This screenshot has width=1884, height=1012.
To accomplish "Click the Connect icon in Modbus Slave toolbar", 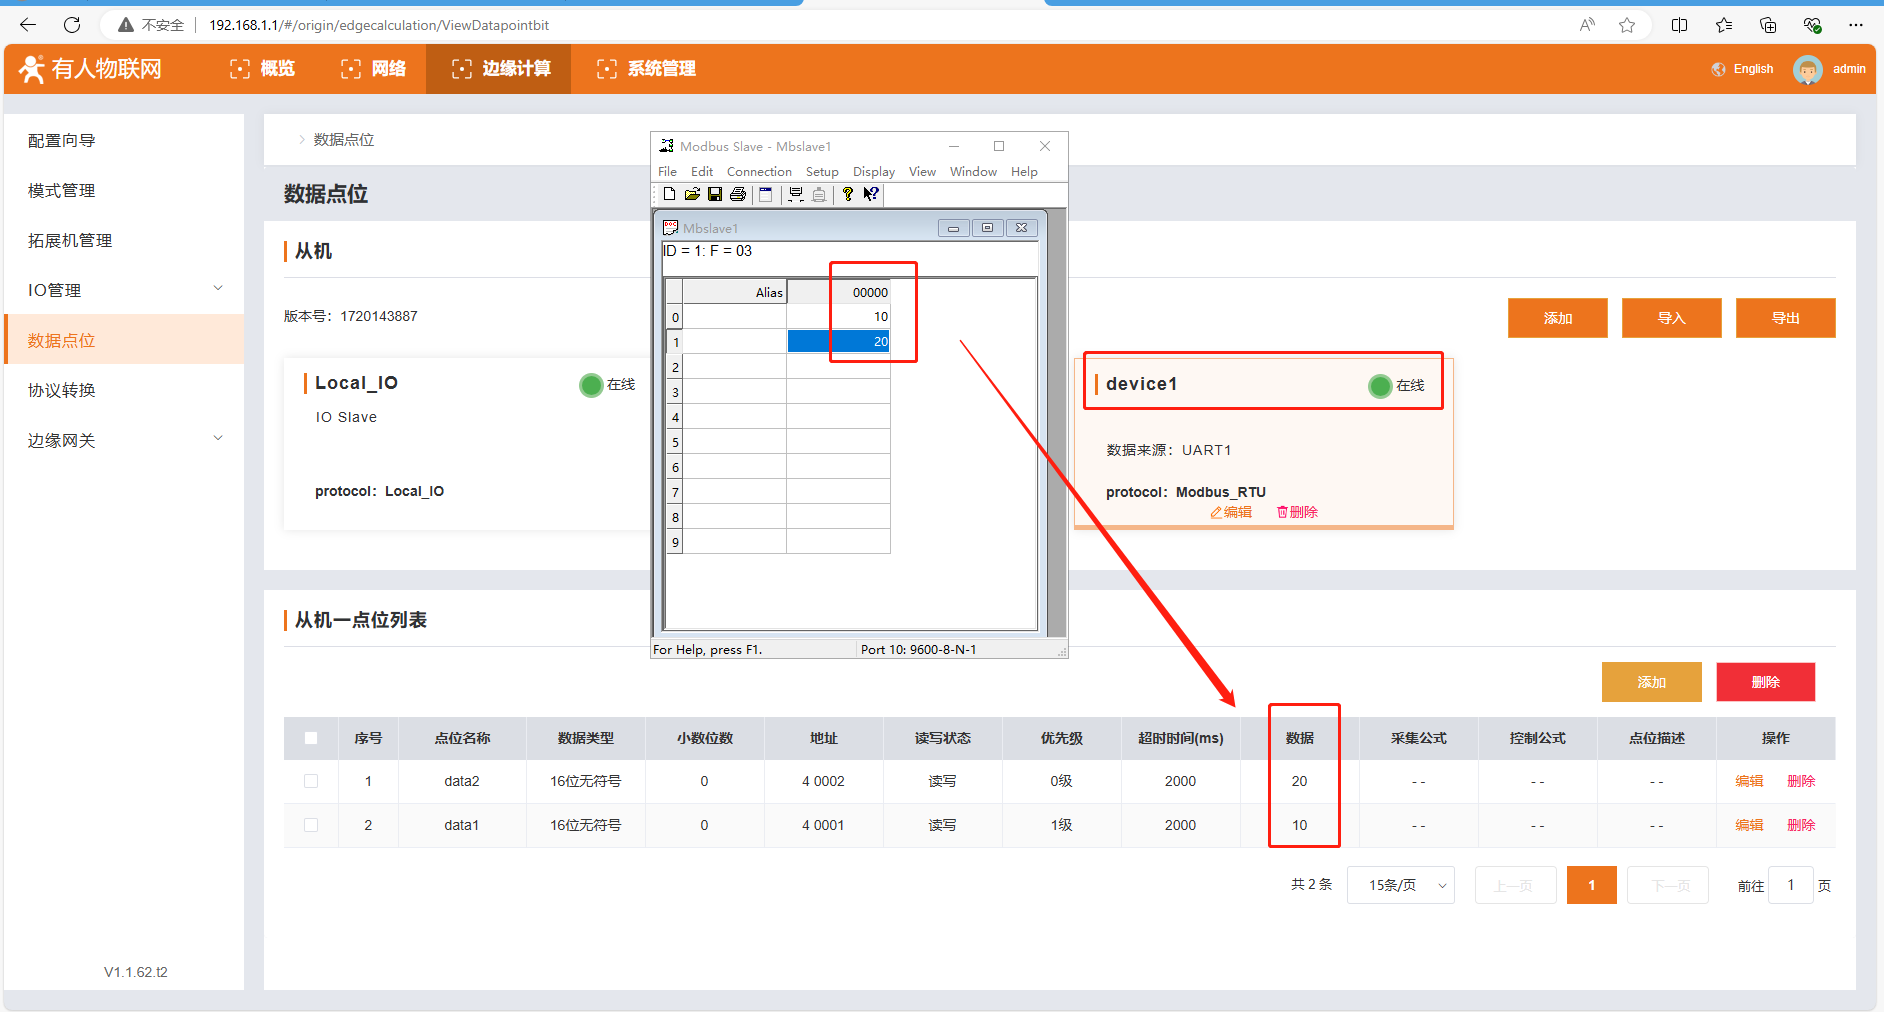I will point(796,194).
